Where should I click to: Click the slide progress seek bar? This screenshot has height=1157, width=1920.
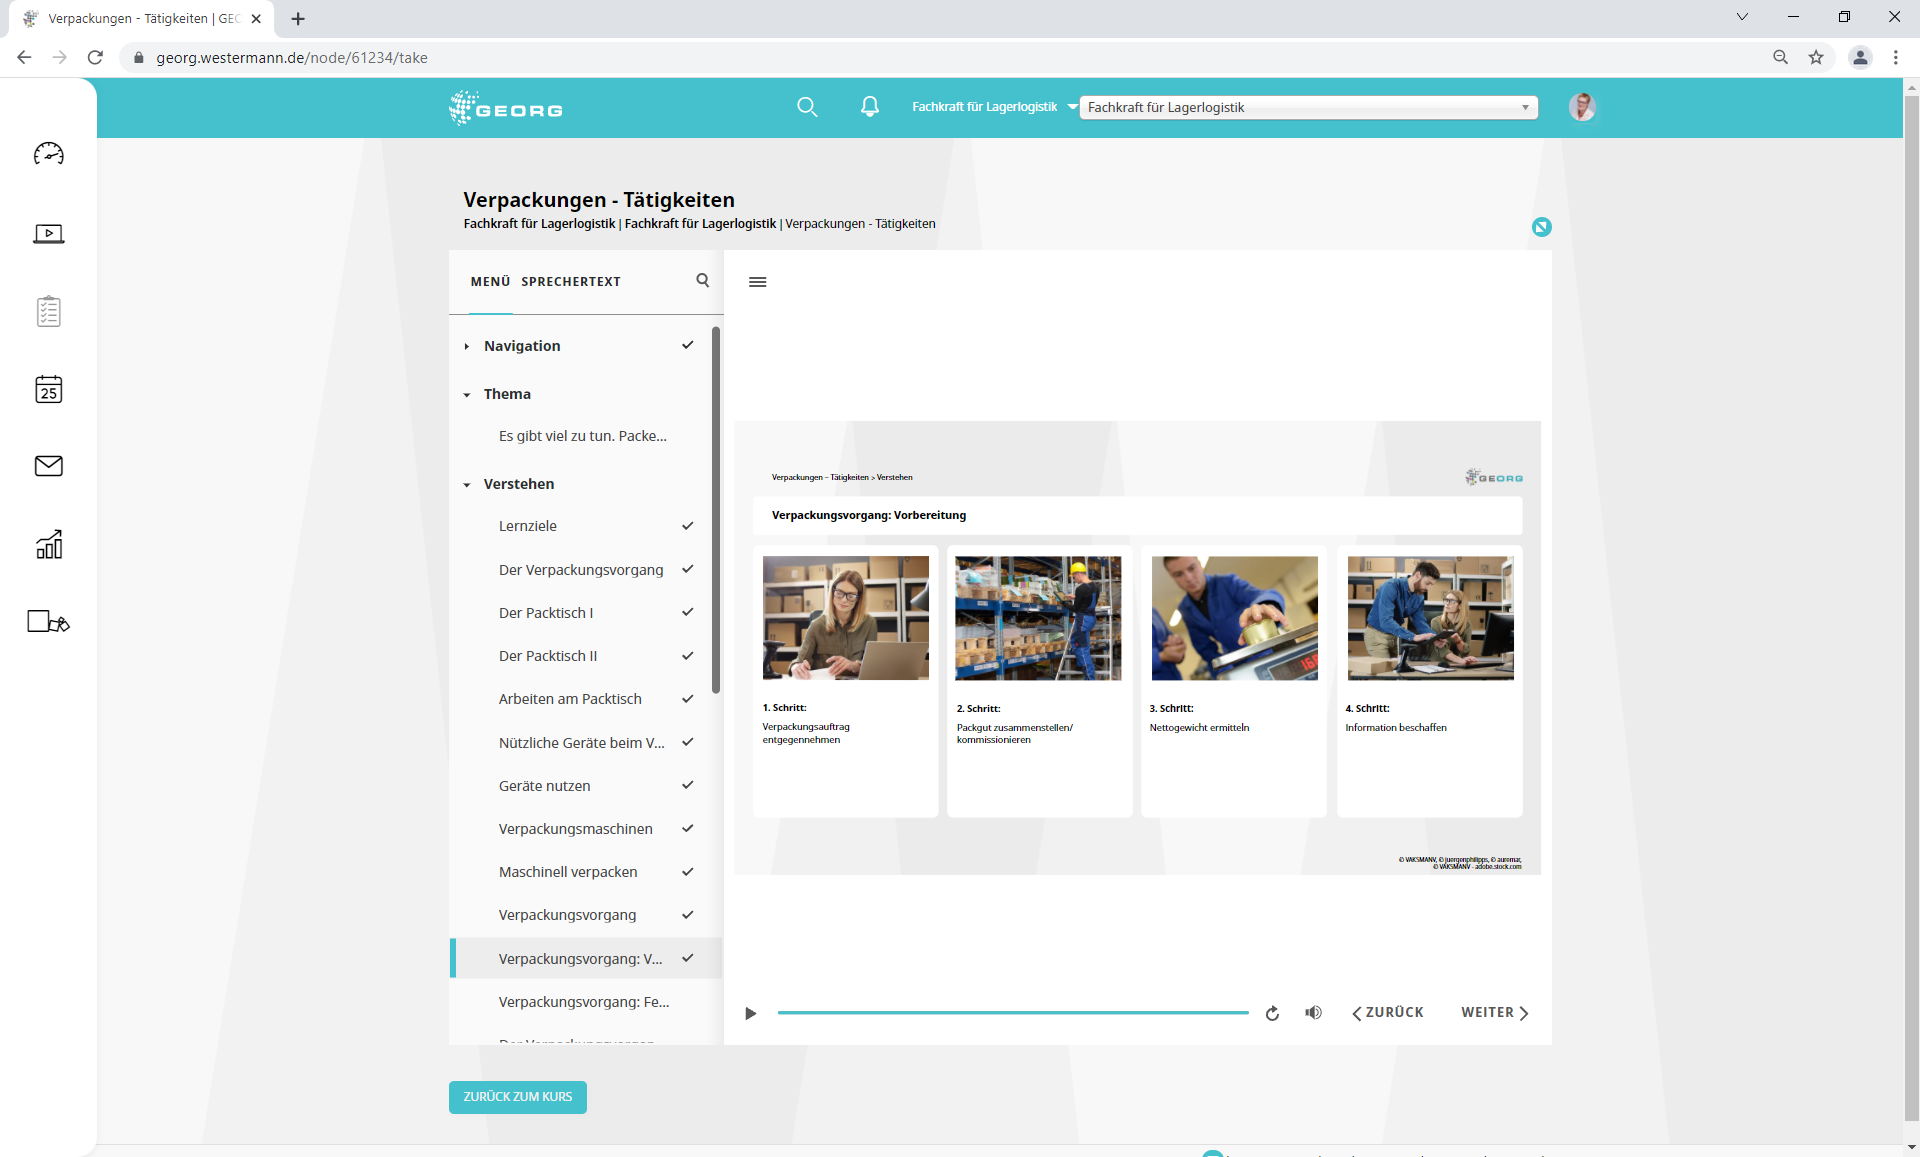(1013, 1013)
